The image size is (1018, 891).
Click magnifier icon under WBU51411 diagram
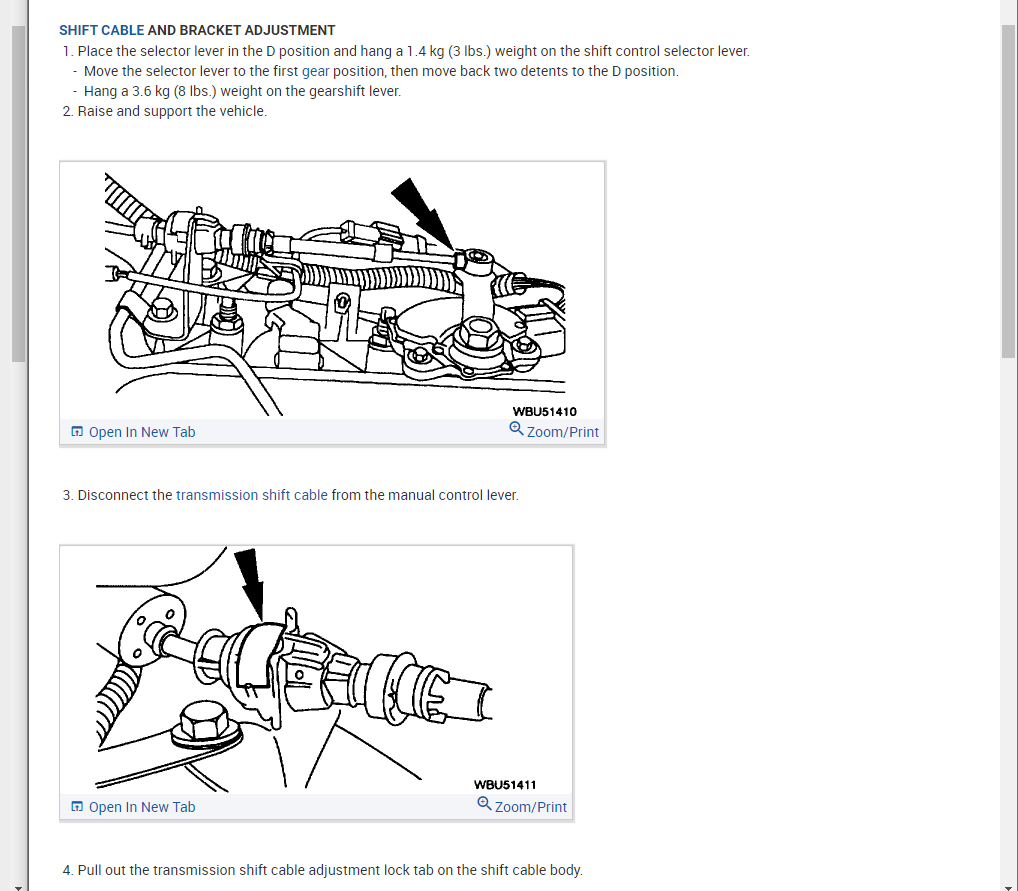[484, 803]
